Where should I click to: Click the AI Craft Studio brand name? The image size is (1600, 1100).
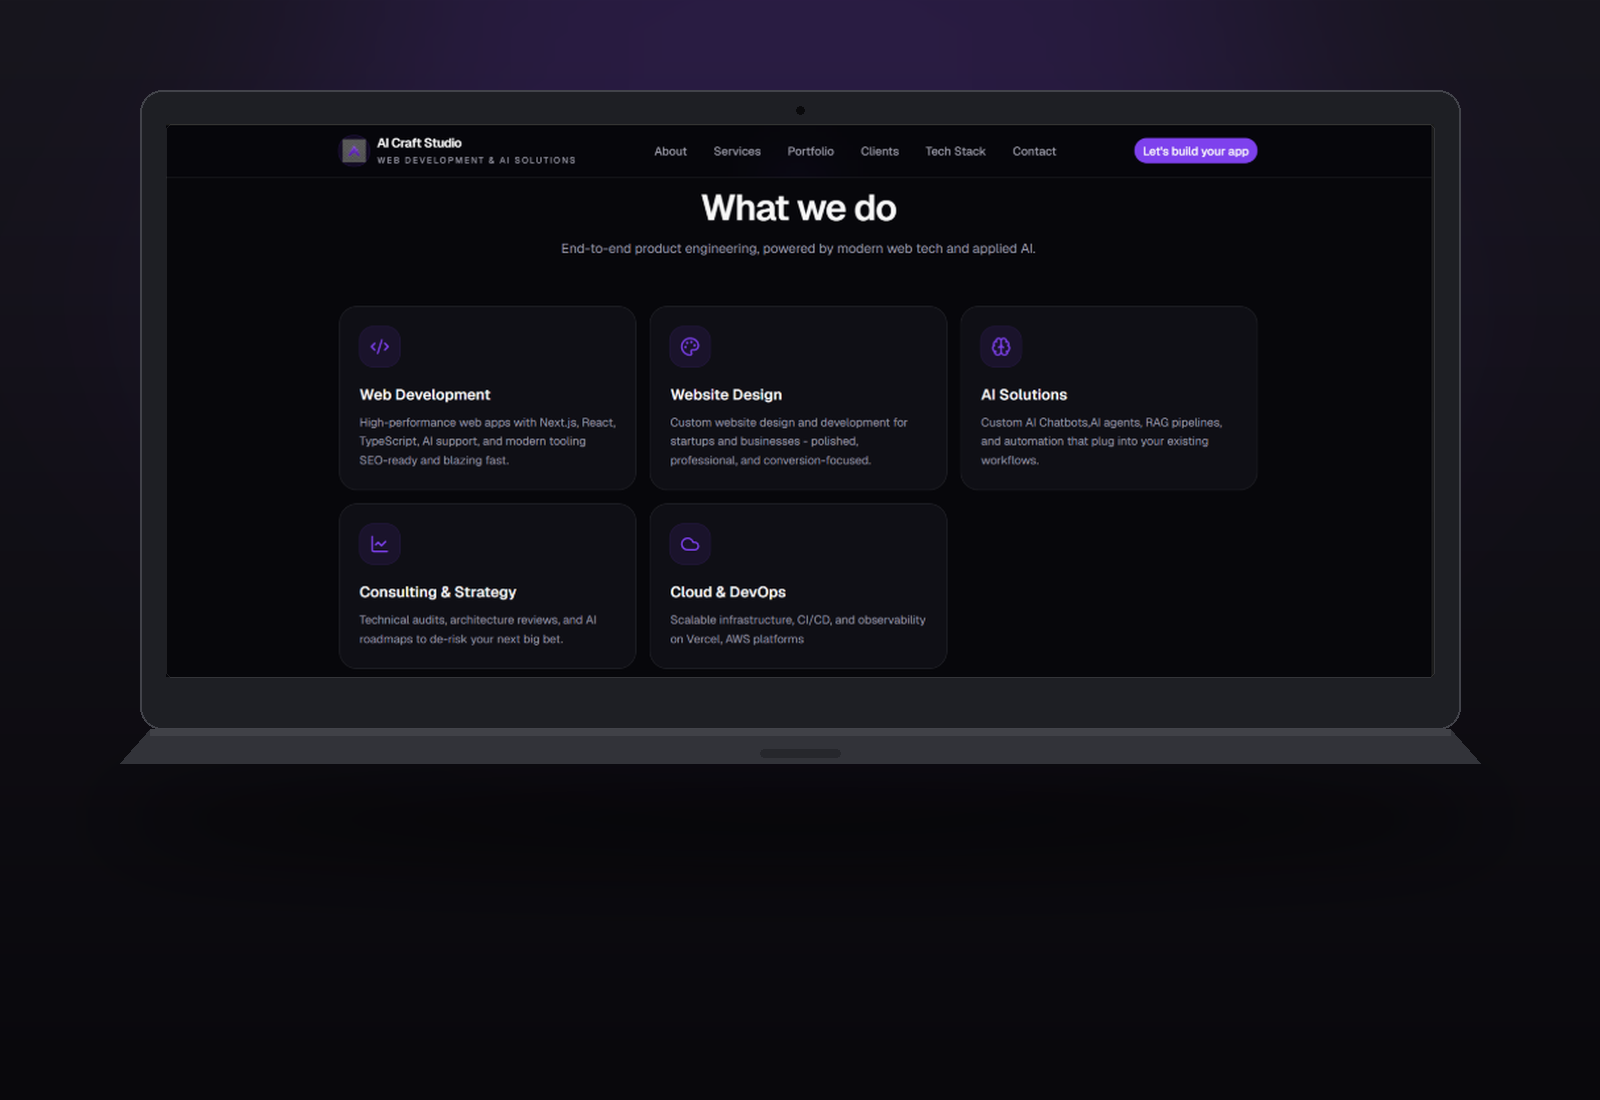point(419,143)
